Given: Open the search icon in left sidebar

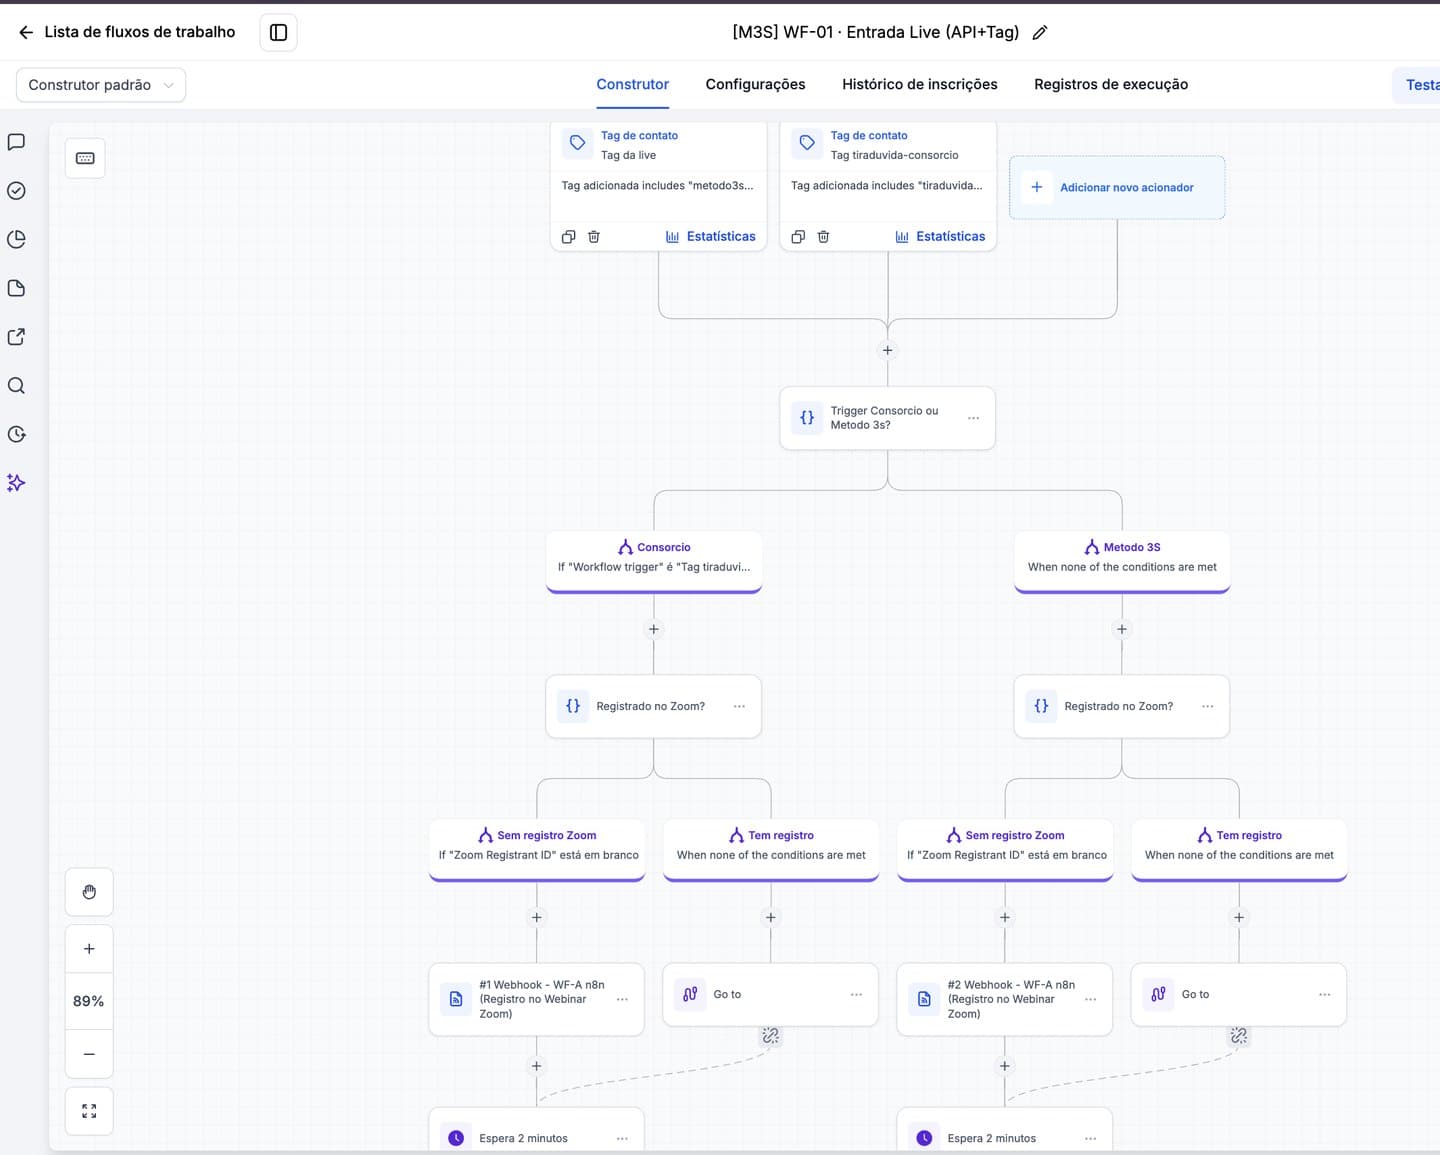Looking at the screenshot, I should [x=16, y=386].
